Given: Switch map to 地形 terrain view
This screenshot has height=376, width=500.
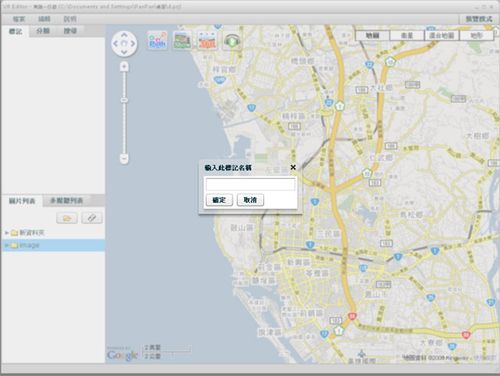Looking at the screenshot, I should click(x=476, y=35).
